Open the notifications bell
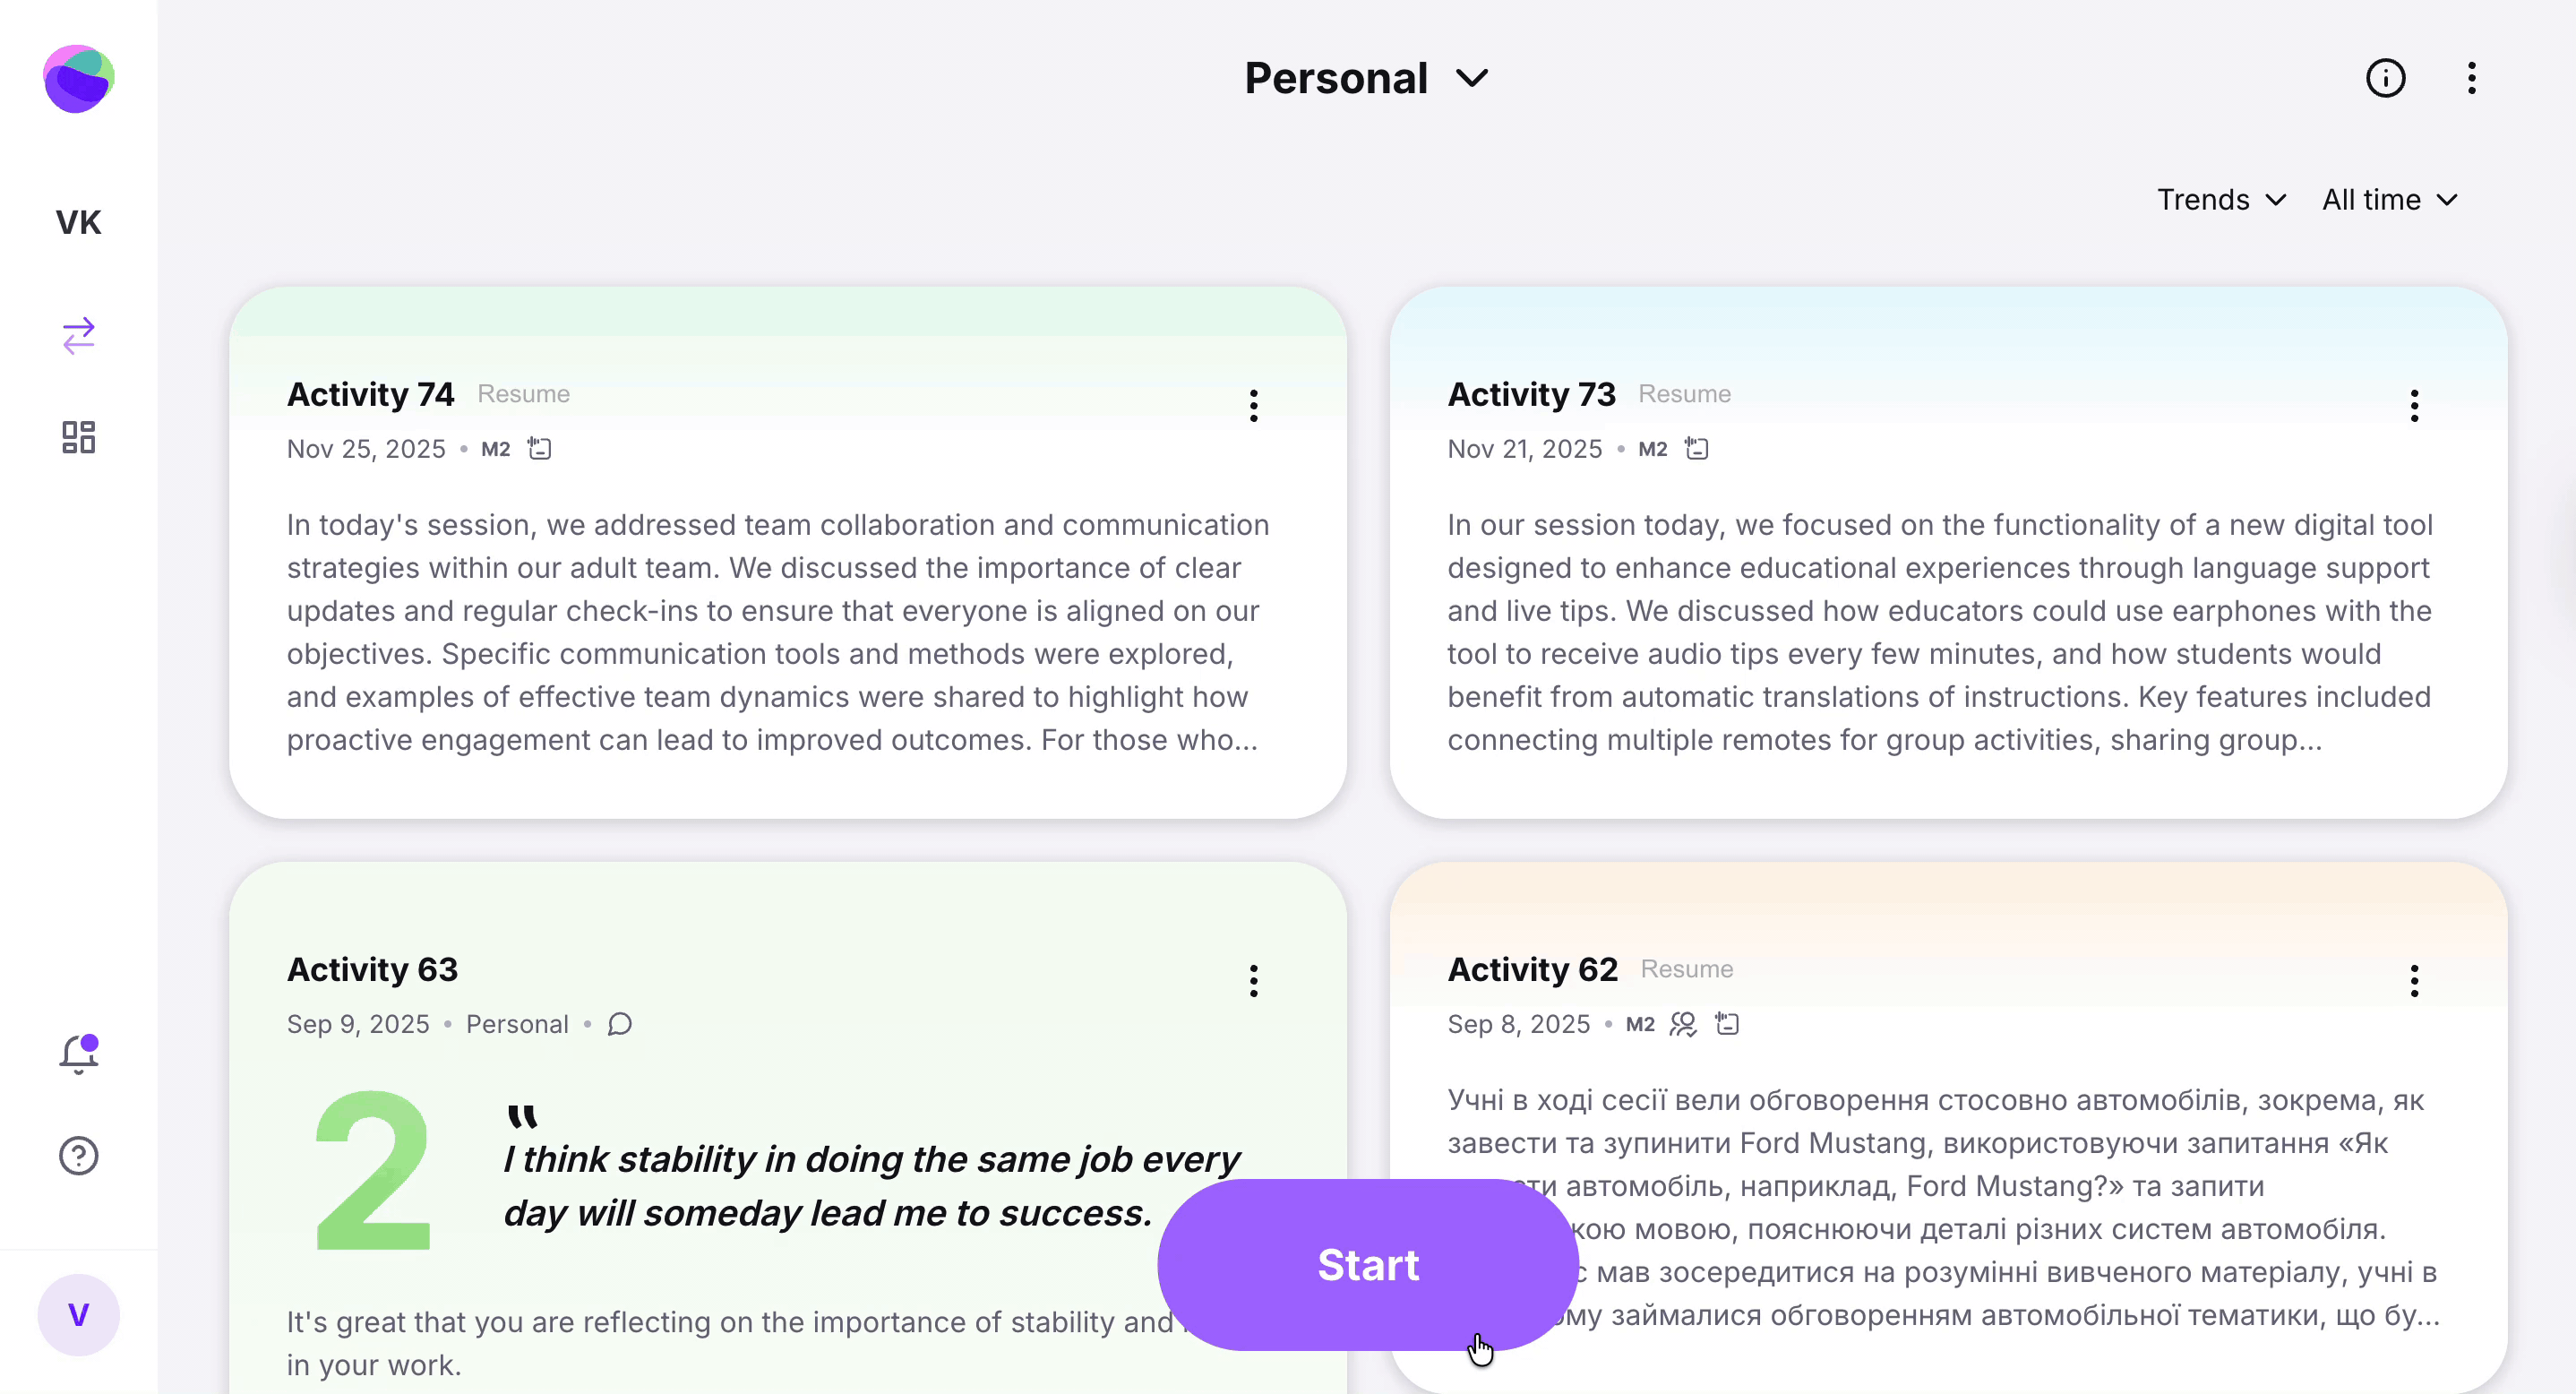2576x1394 pixels. tap(78, 1053)
